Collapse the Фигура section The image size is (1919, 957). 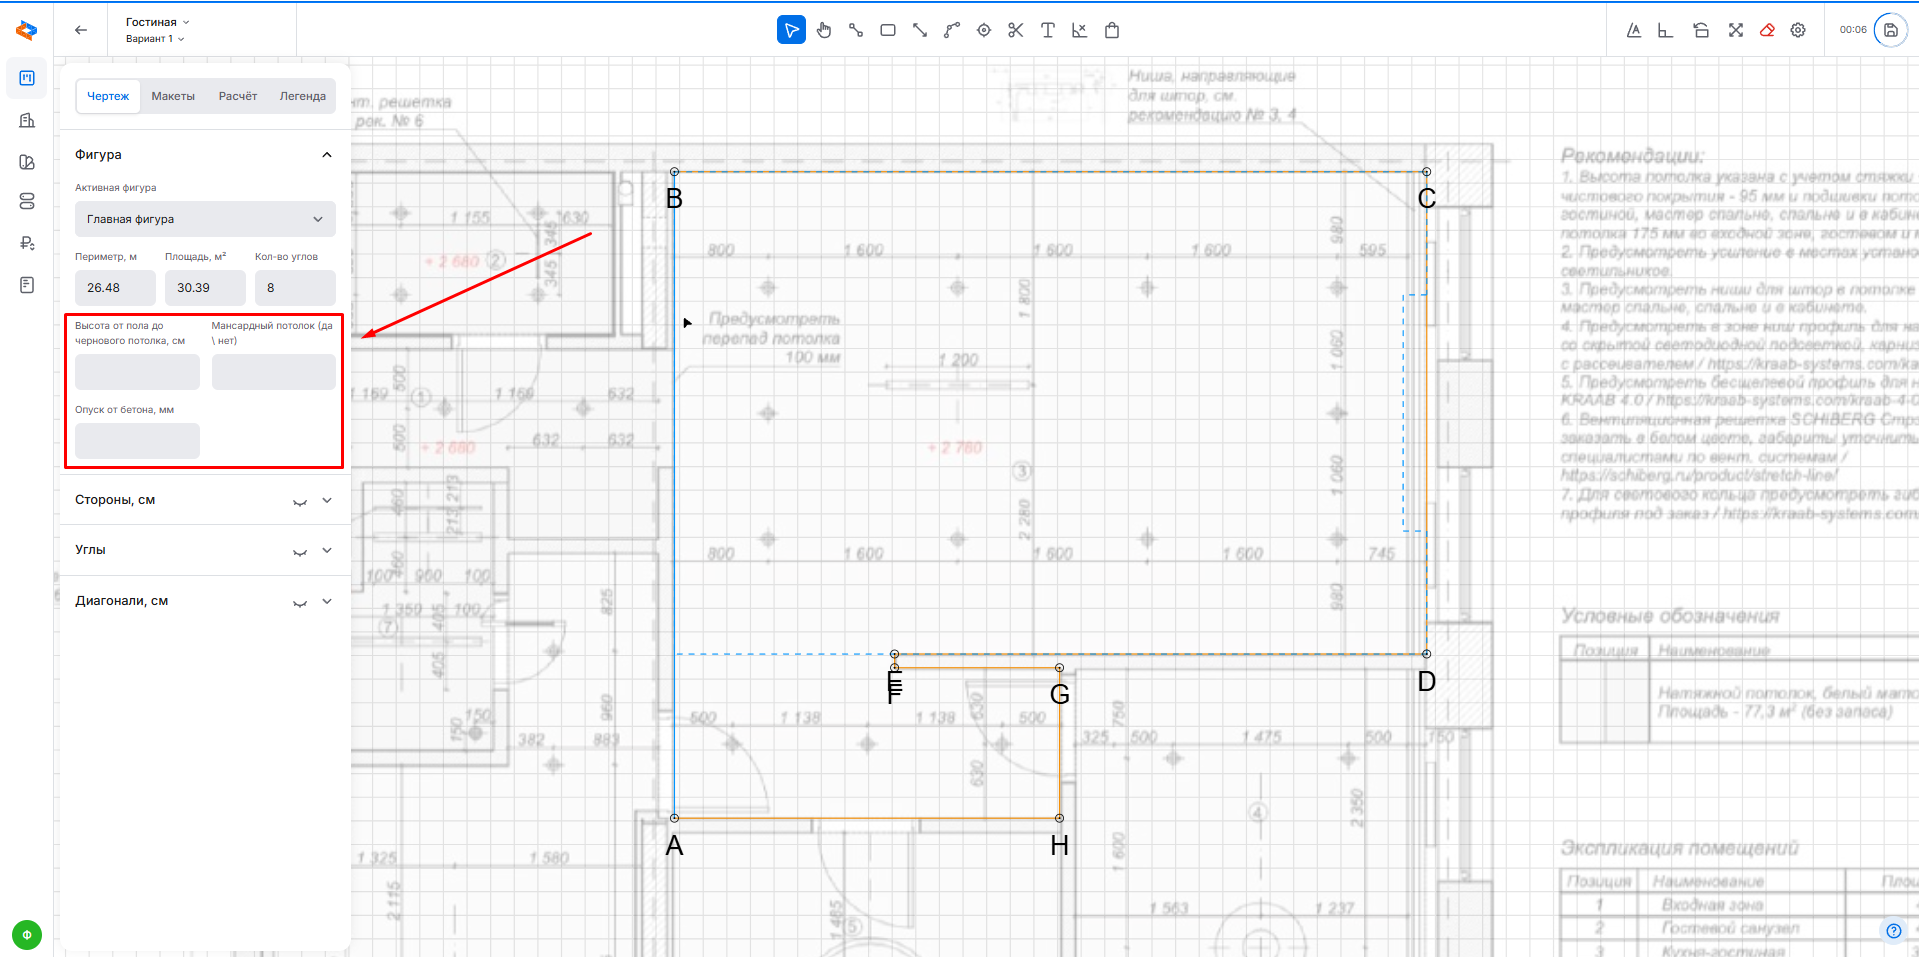click(x=326, y=155)
